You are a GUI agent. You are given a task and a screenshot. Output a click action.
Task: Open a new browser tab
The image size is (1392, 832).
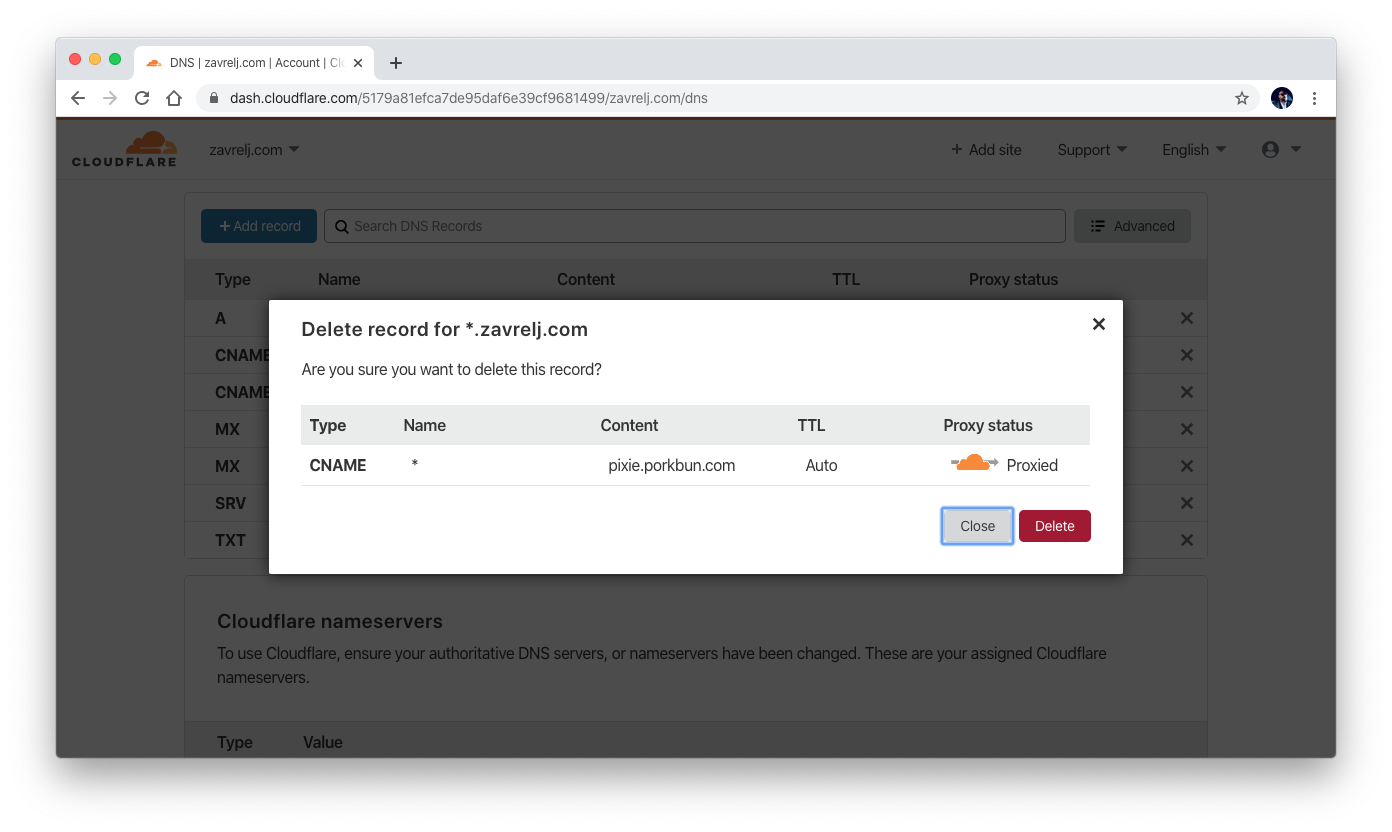[396, 63]
